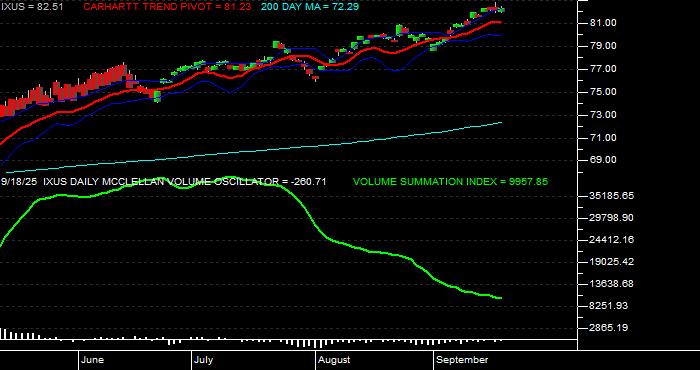The height and width of the screenshot is (370, 700).
Task: Click the 81.00 price axis value
Action: (604, 23)
